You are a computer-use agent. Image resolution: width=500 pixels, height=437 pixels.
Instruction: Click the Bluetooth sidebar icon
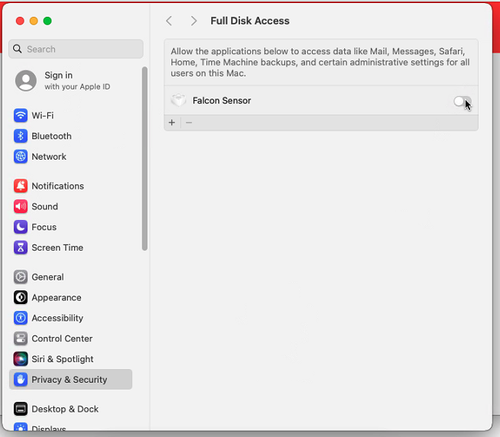[21, 136]
